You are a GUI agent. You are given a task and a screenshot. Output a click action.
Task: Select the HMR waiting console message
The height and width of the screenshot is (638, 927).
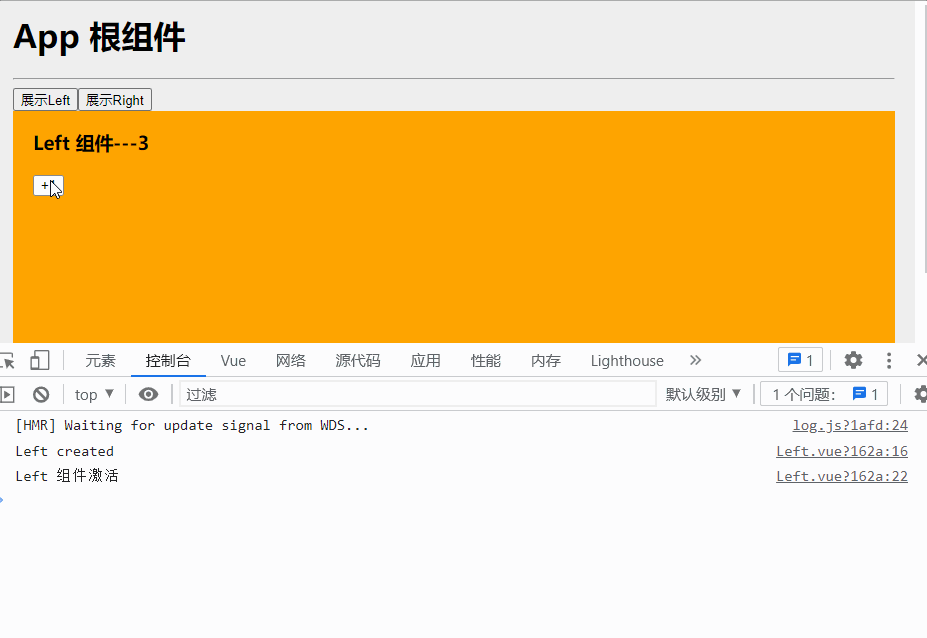click(192, 425)
